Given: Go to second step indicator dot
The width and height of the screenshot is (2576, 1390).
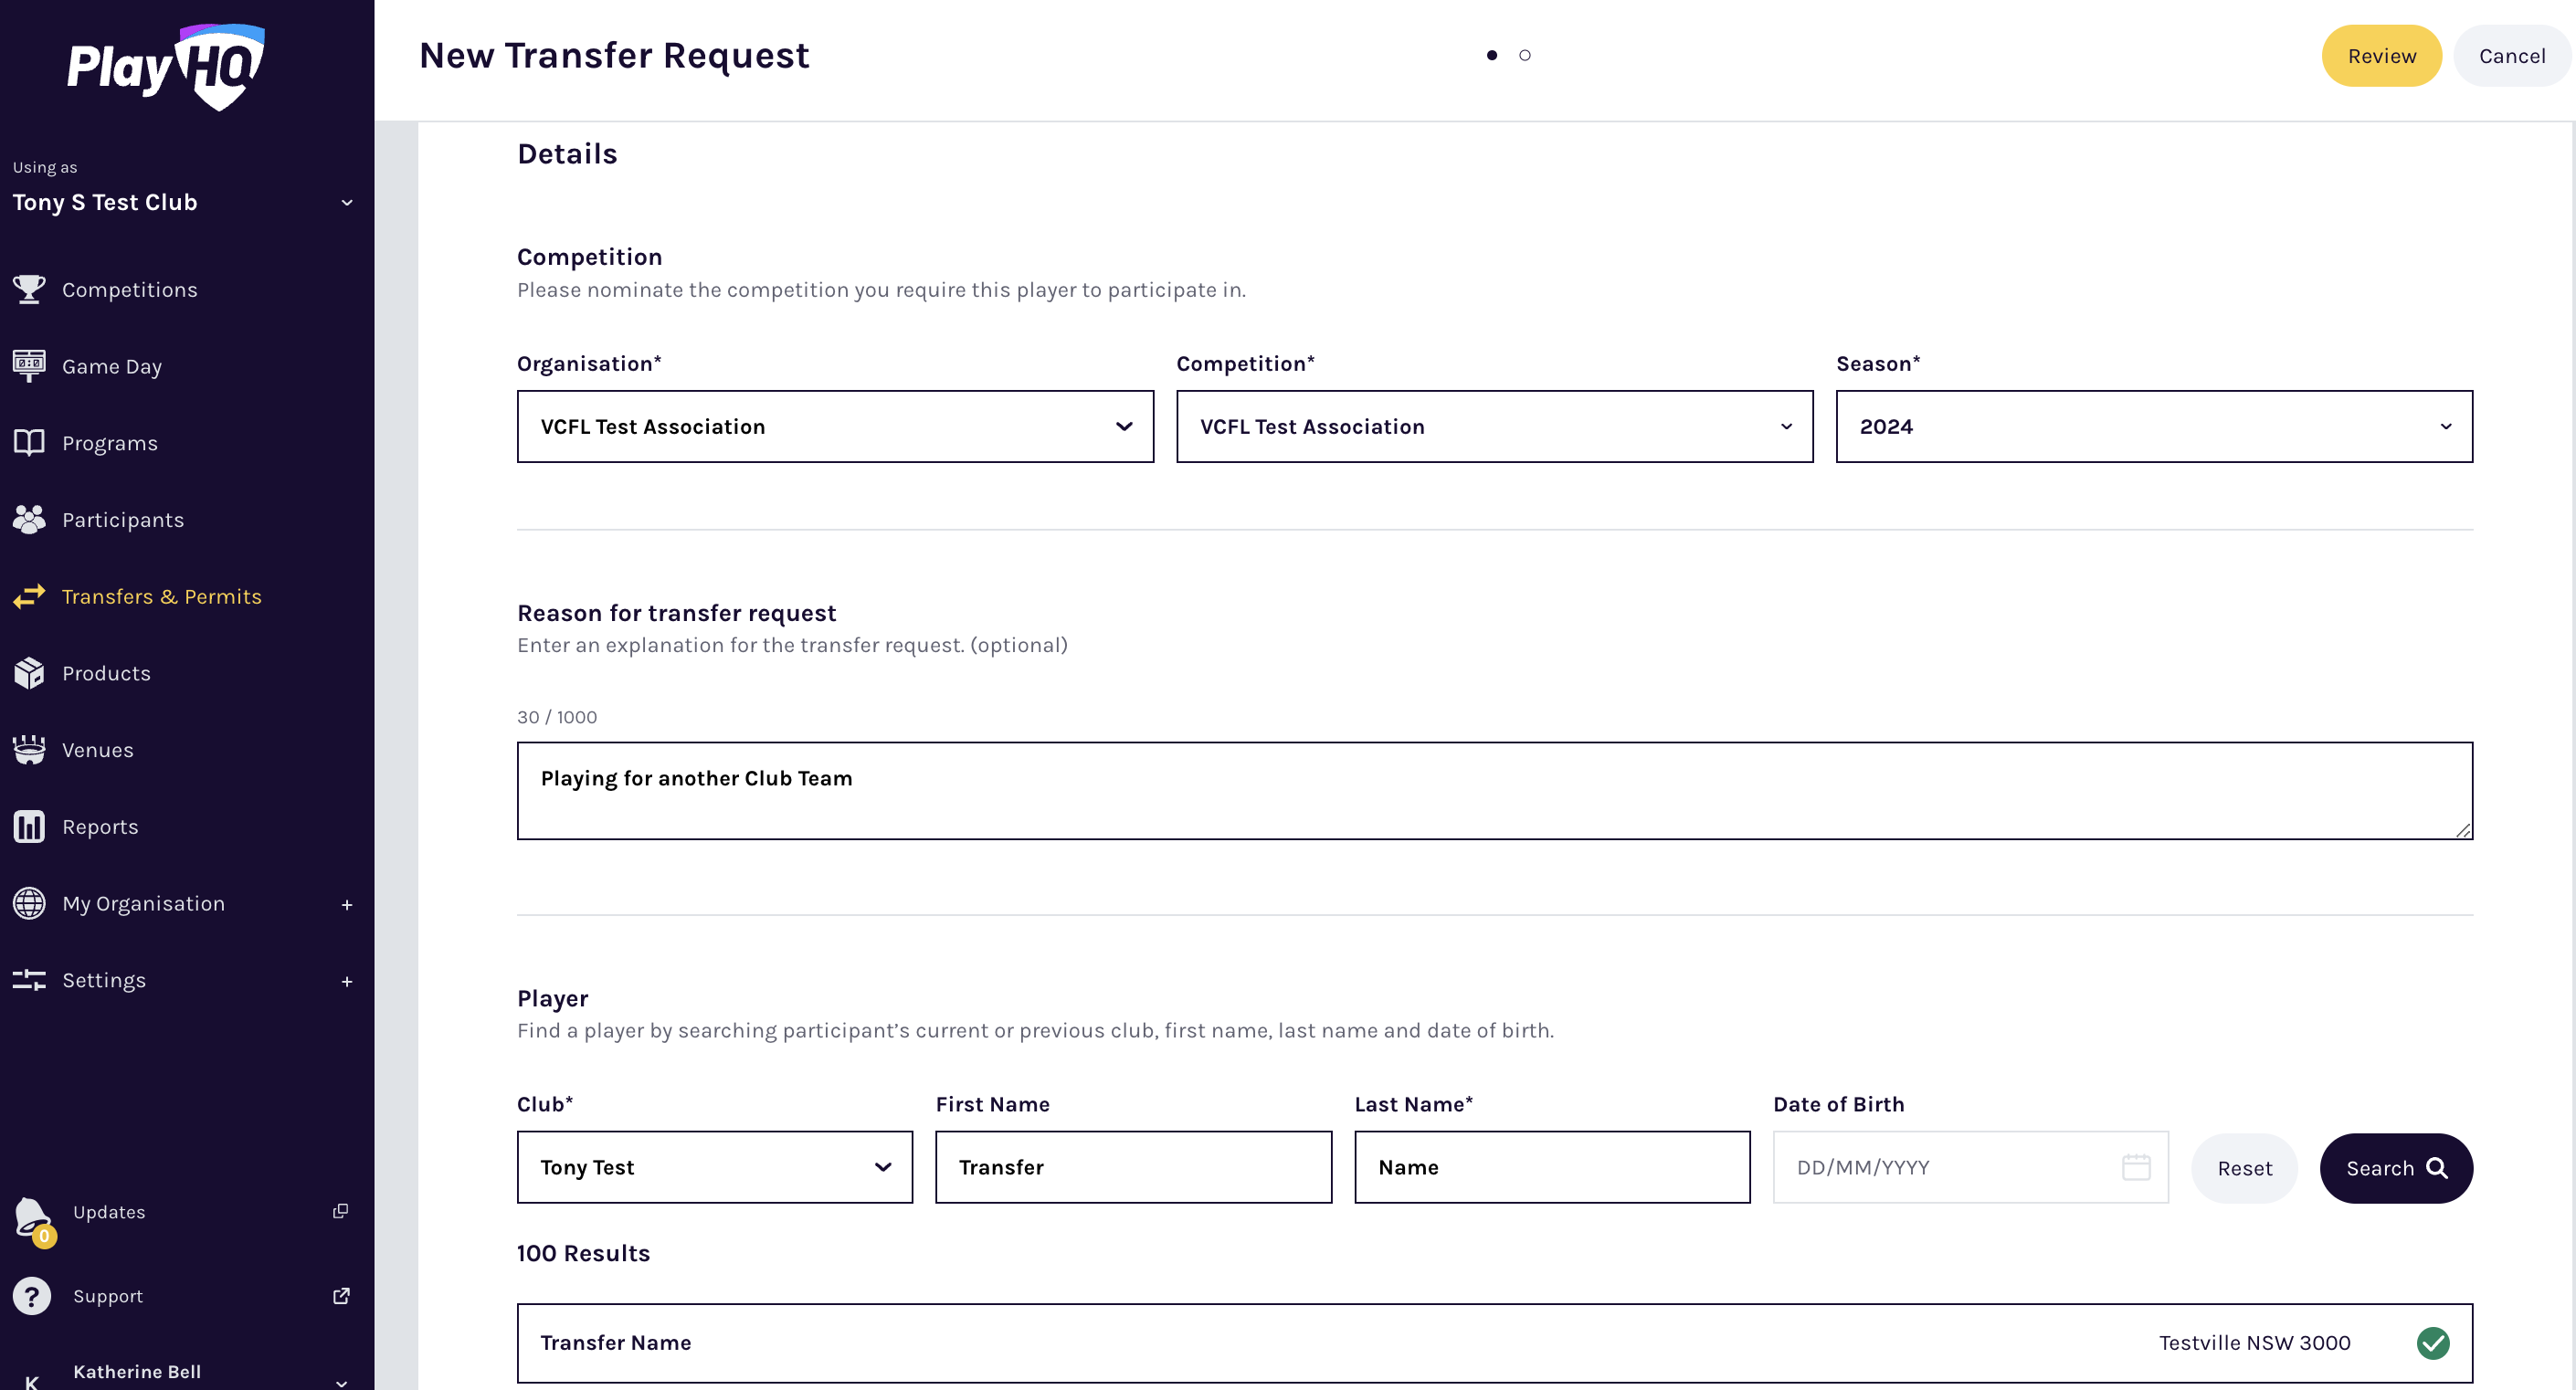Looking at the screenshot, I should point(1525,55).
